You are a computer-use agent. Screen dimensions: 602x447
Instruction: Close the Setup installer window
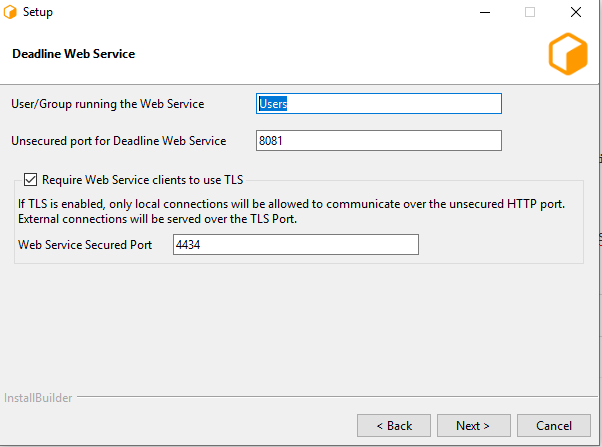pyautogui.click(x=576, y=13)
